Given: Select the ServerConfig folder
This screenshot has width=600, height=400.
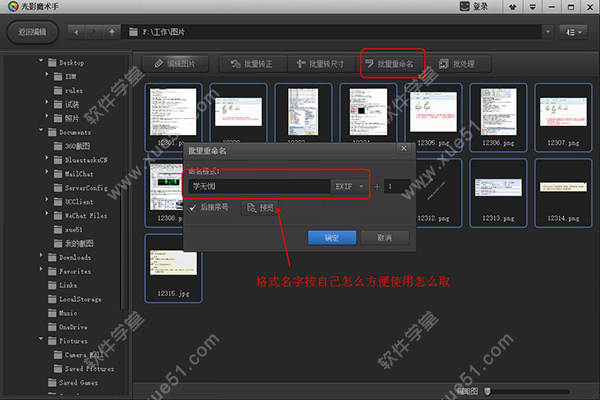Looking at the screenshot, I should (81, 188).
